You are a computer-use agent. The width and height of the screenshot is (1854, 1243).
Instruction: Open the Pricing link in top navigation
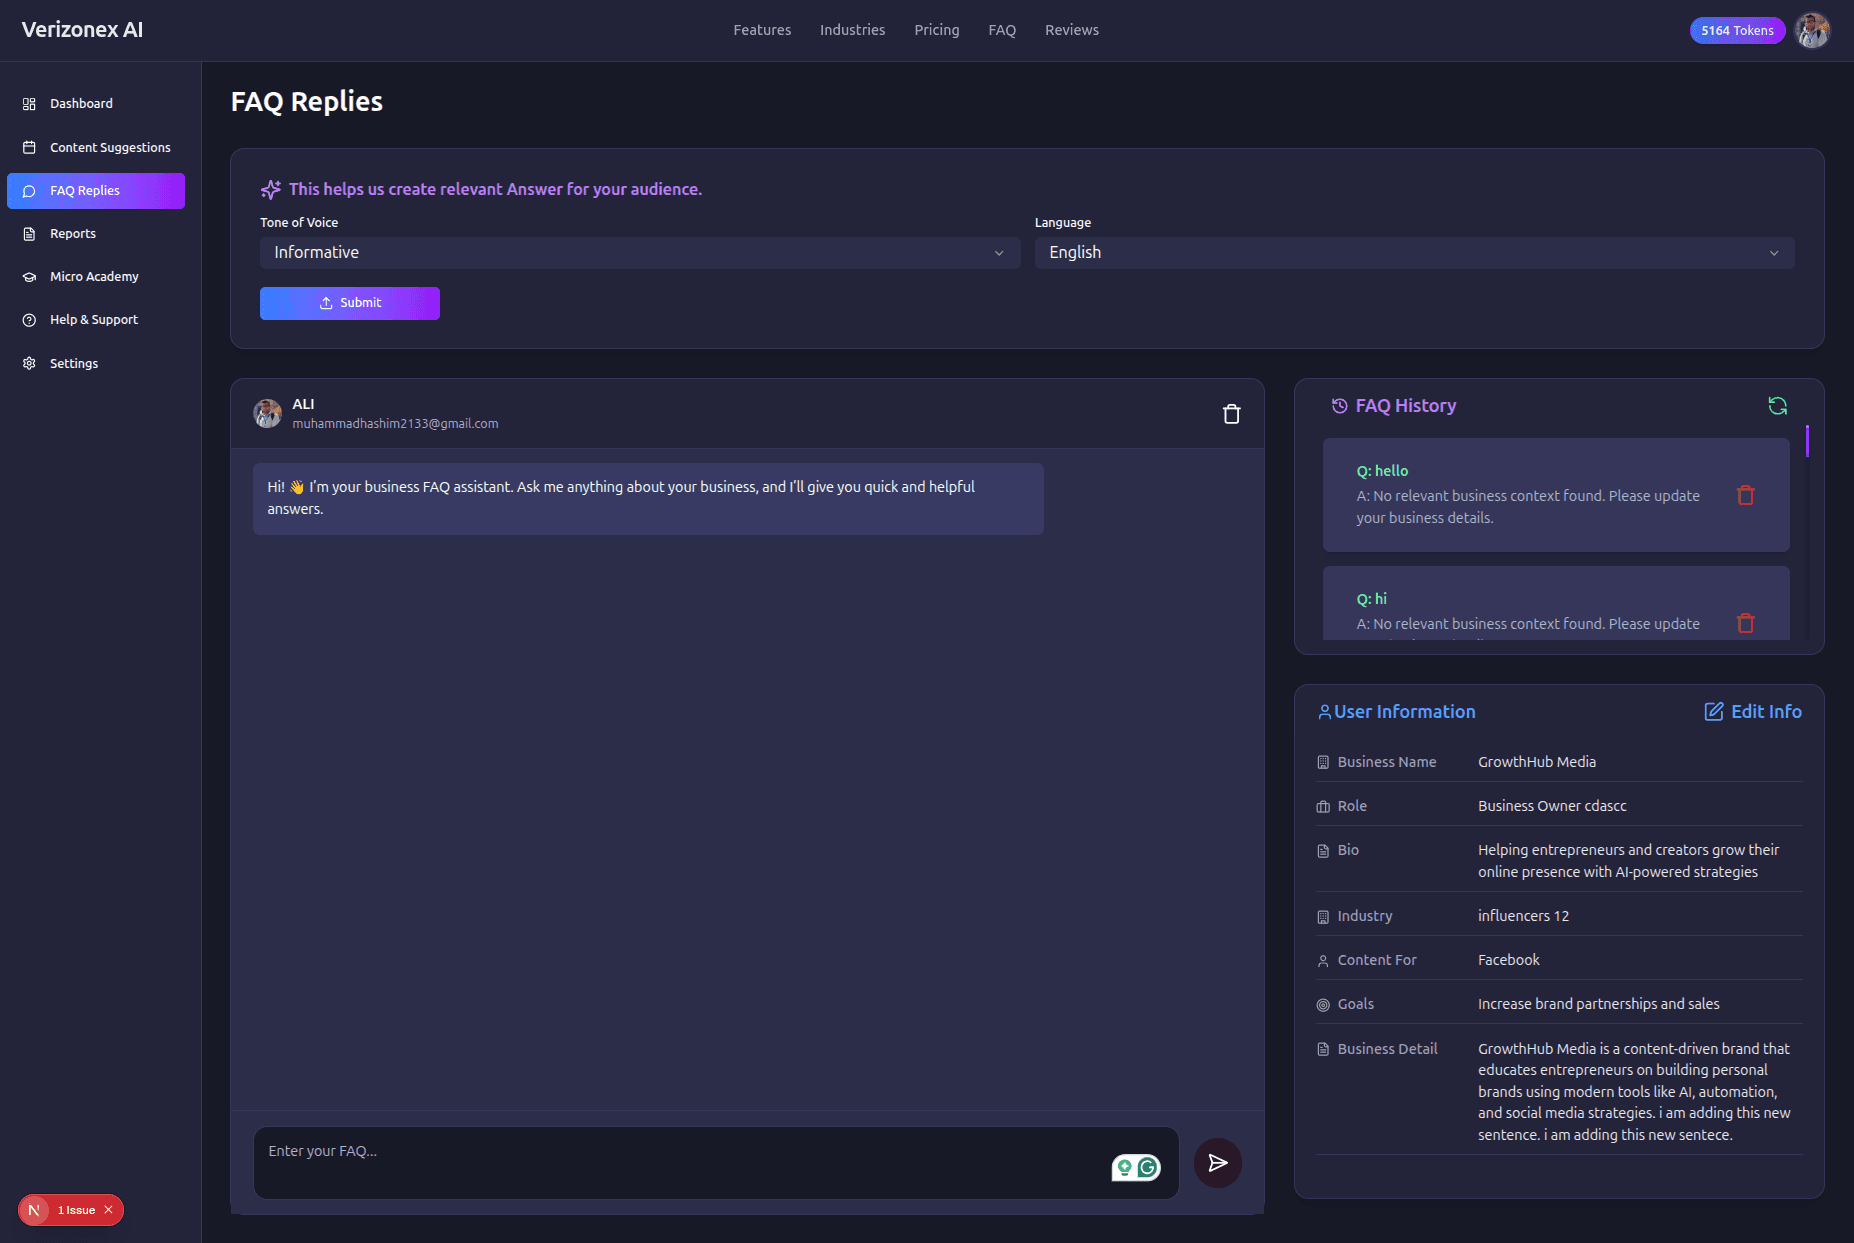tap(936, 30)
